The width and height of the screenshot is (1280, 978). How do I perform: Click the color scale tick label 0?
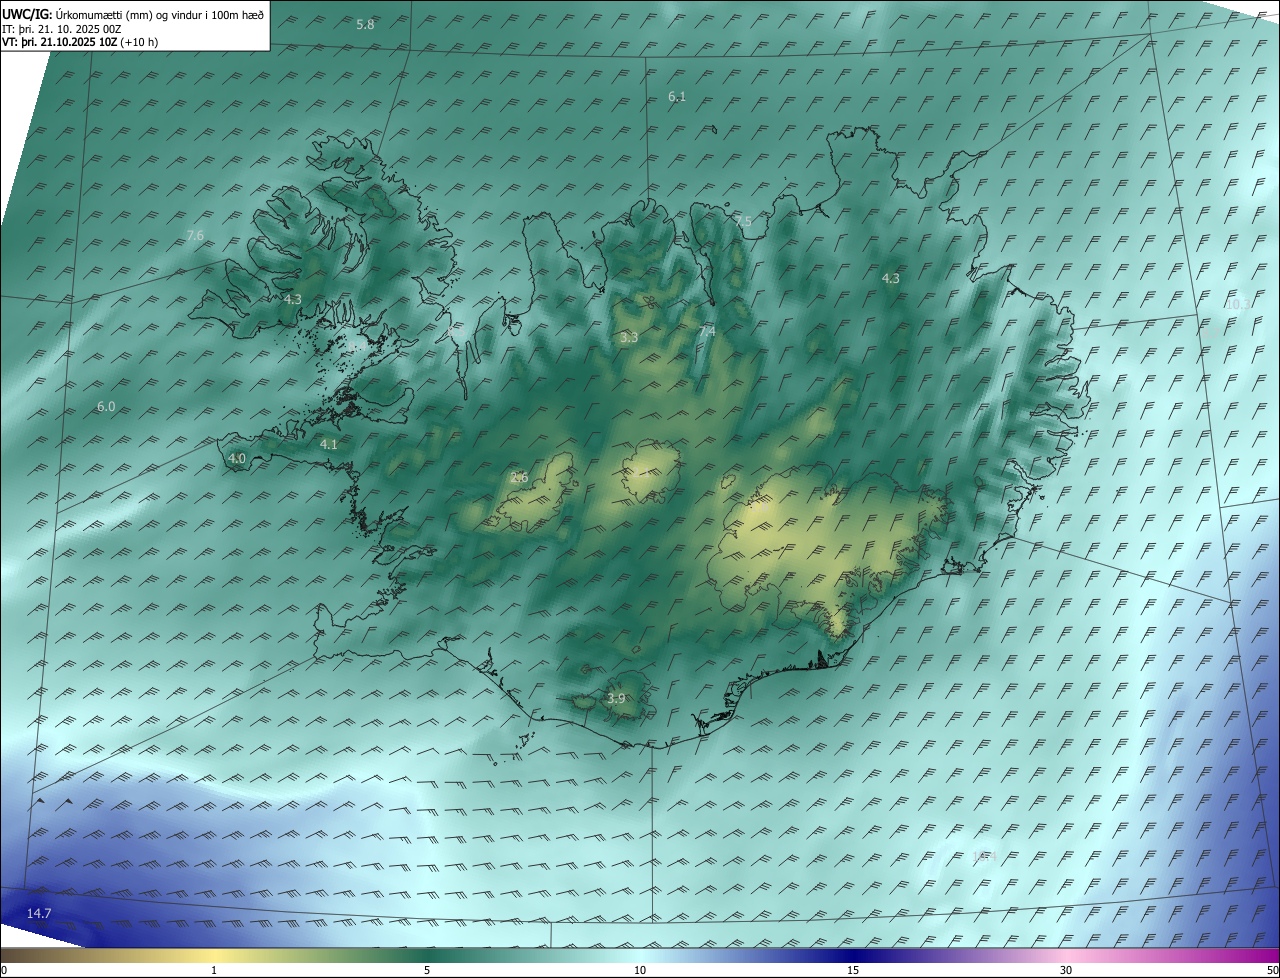tap(4, 970)
